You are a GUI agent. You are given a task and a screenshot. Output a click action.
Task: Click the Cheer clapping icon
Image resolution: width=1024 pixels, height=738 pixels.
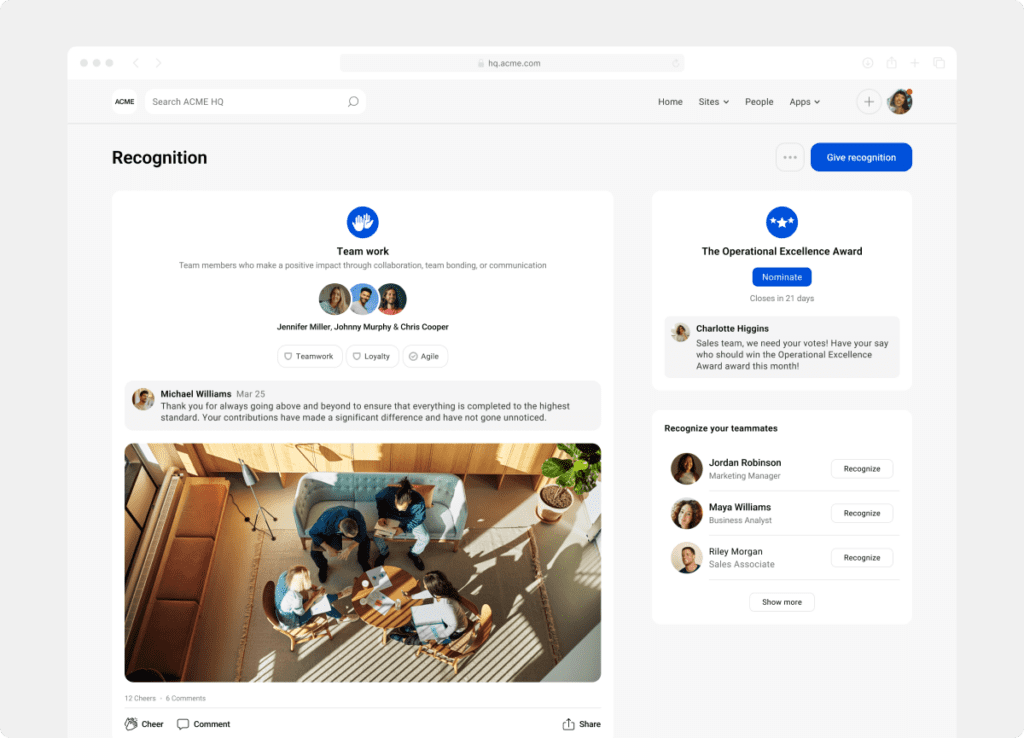coord(131,724)
